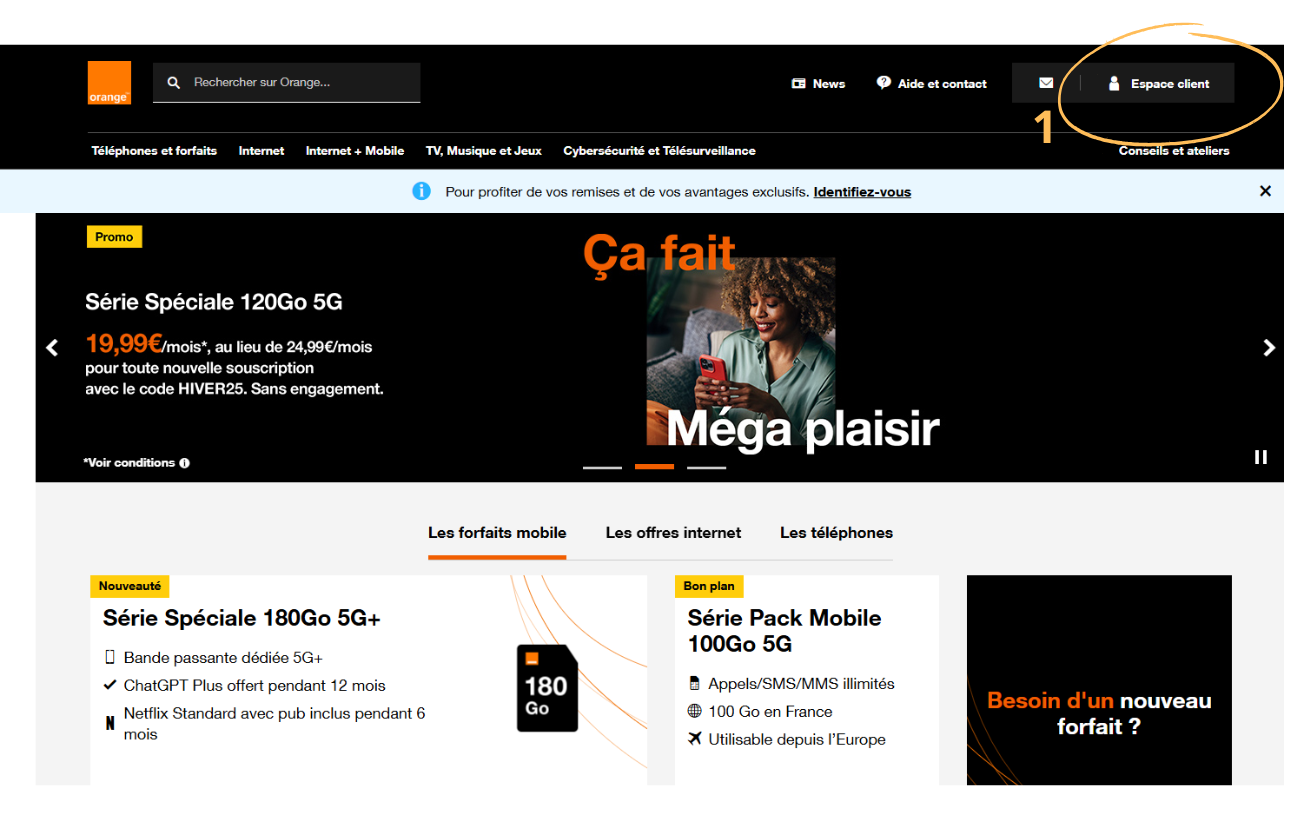The width and height of the screenshot is (1299, 832).
Task: Switch to Les téléphones tab
Action: pyautogui.click(x=836, y=533)
